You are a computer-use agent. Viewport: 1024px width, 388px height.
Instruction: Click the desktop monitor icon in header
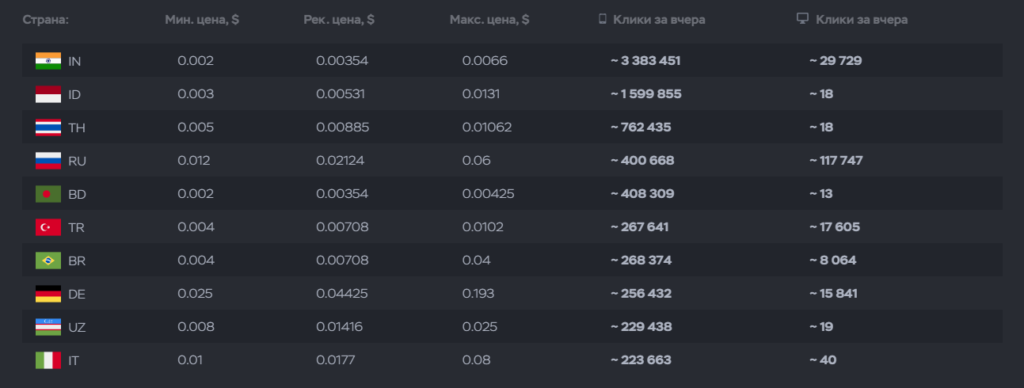pos(803,19)
